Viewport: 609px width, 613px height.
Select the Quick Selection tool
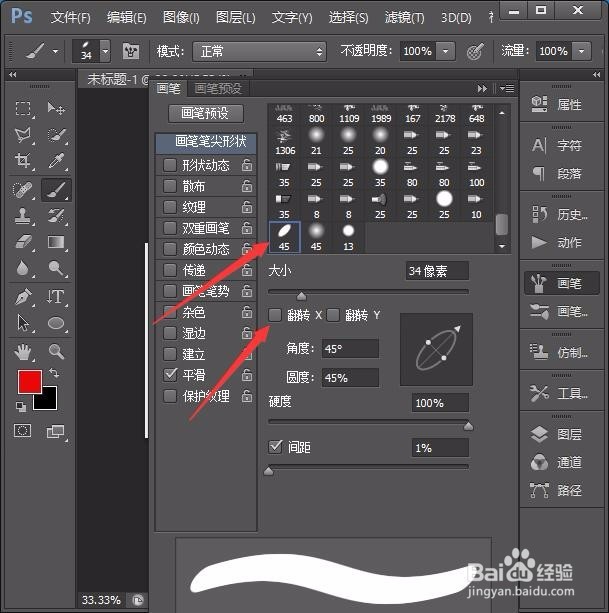point(56,134)
